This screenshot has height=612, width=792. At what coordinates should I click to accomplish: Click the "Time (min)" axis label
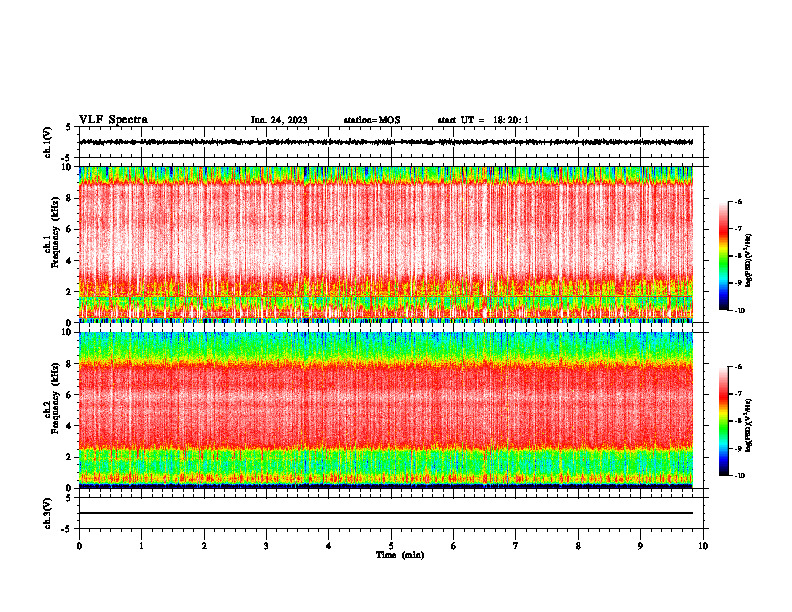coord(400,555)
